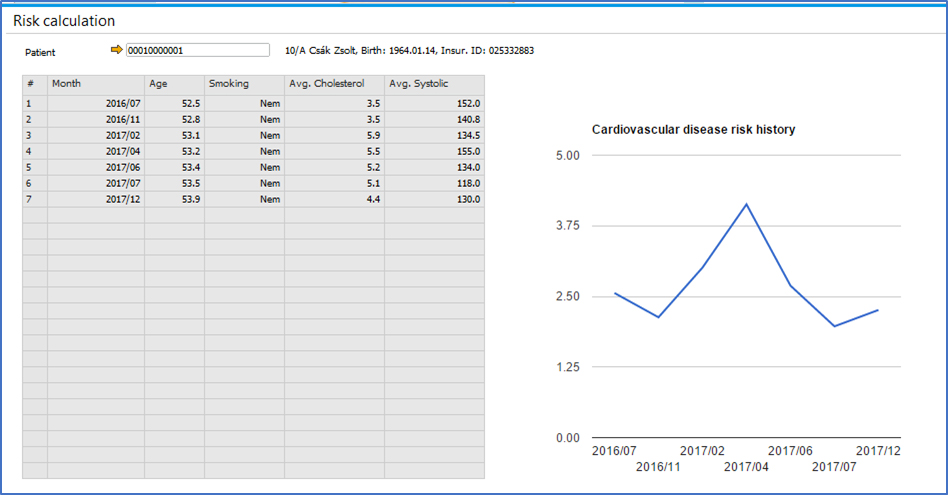The image size is (948, 495).
Task: Click the 5.00 y-axis label
Action: point(568,155)
